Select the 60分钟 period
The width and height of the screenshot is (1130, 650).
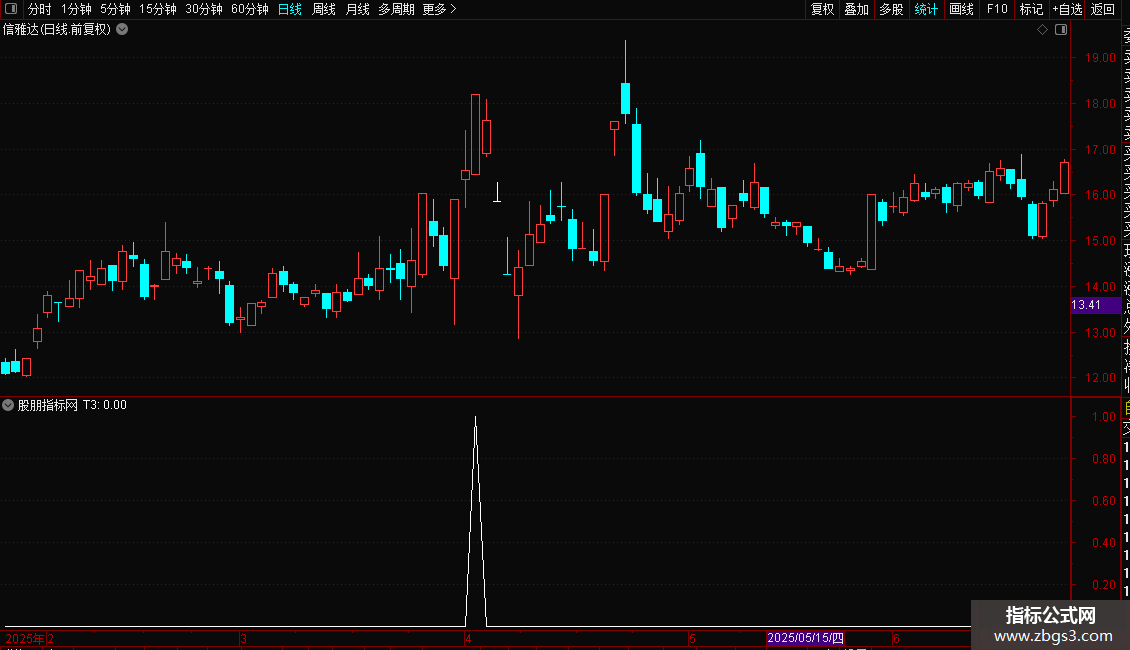coord(250,9)
